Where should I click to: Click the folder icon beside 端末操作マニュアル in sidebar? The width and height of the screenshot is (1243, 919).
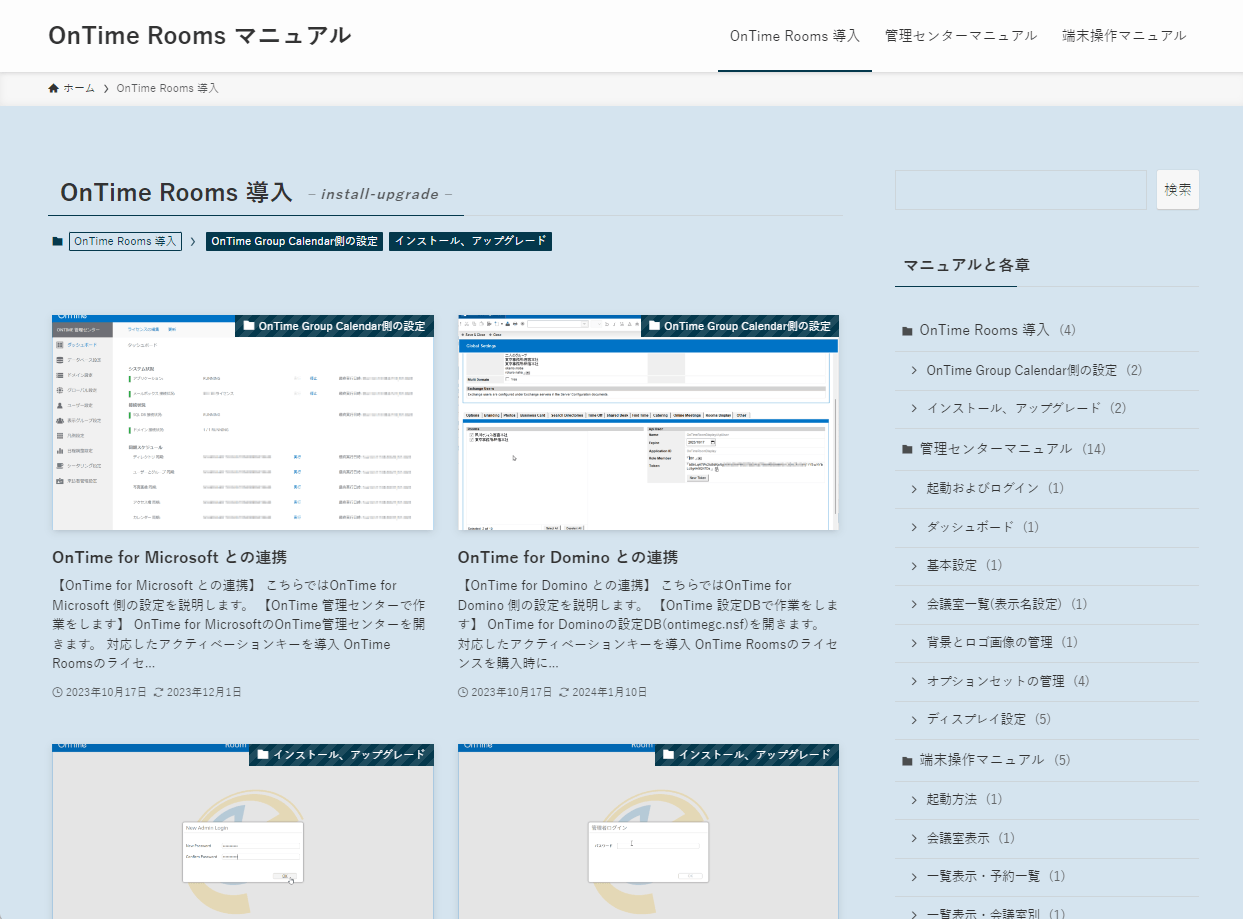(907, 759)
